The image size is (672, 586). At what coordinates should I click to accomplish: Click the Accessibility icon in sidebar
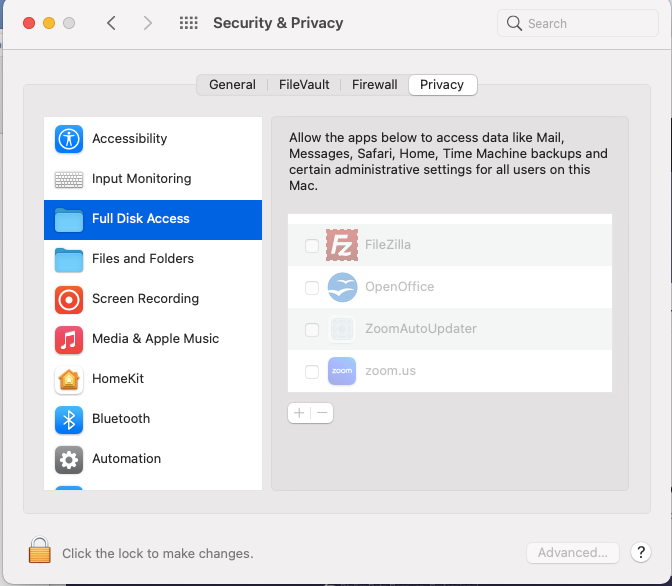[69, 139]
